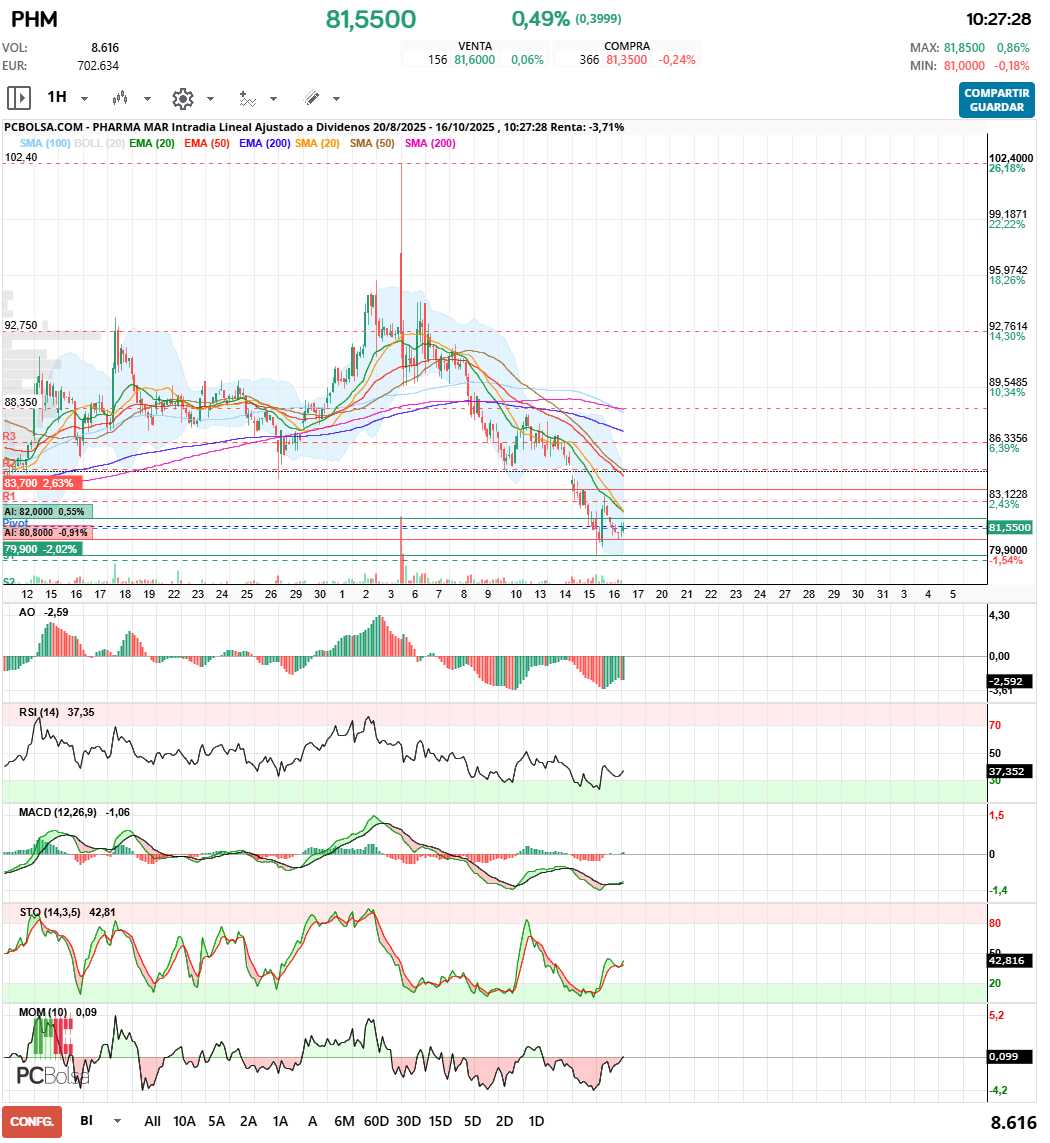The height and width of the screenshot is (1143, 1050).
Task: Click the AI: 82,0000 0,55% alert label
Action: pyautogui.click(x=47, y=512)
